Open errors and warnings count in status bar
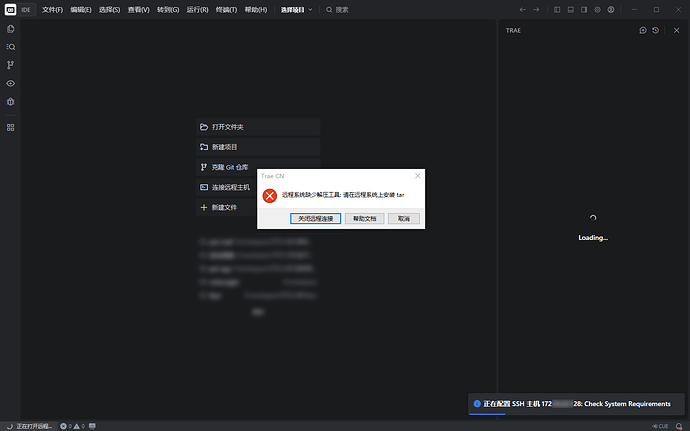This screenshot has width=690, height=431. [x=72, y=426]
